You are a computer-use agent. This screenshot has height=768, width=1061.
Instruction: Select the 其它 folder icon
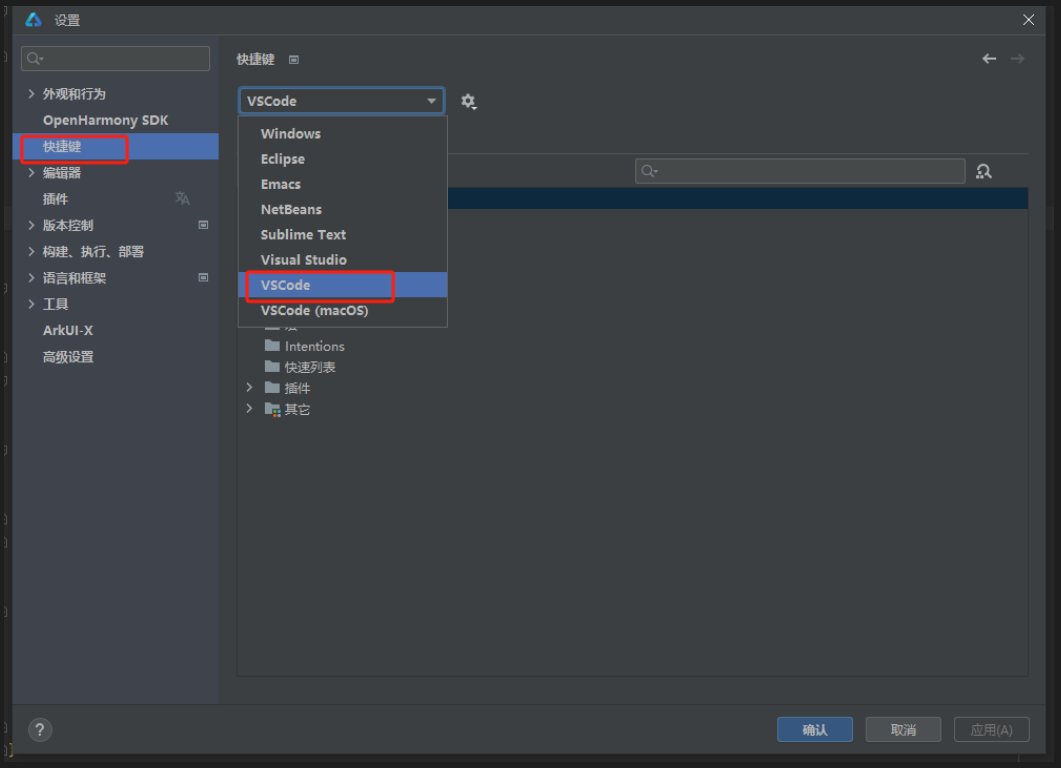click(x=272, y=409)
